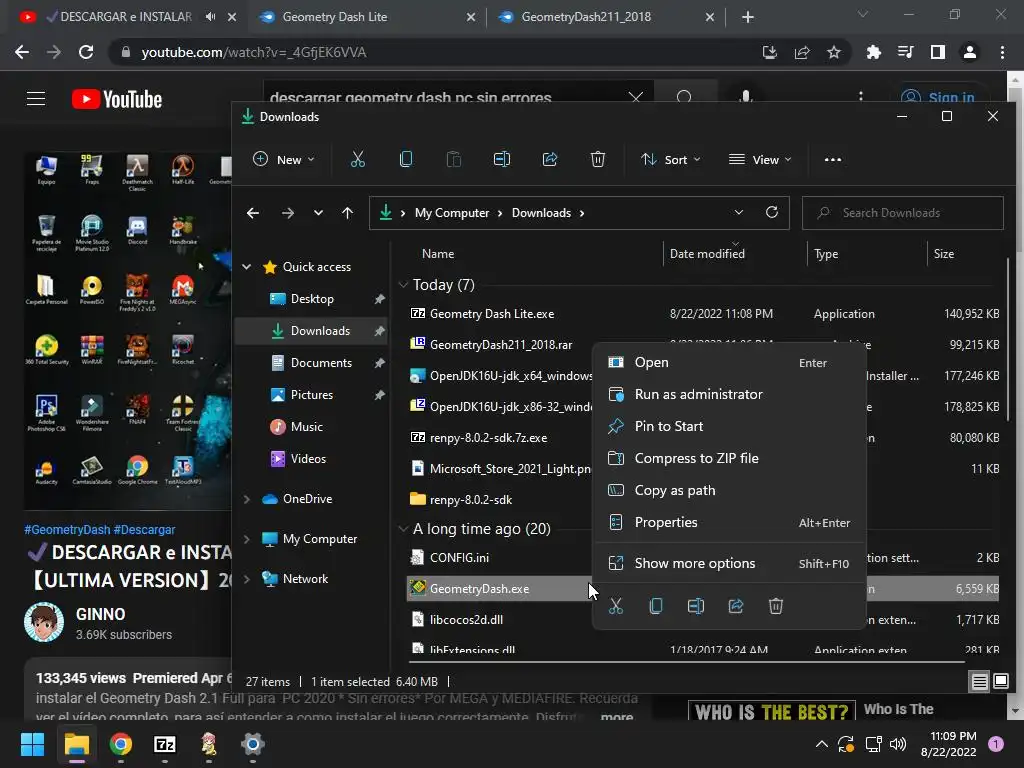Switch to Geometry Dash Lite browser tab

366,17
